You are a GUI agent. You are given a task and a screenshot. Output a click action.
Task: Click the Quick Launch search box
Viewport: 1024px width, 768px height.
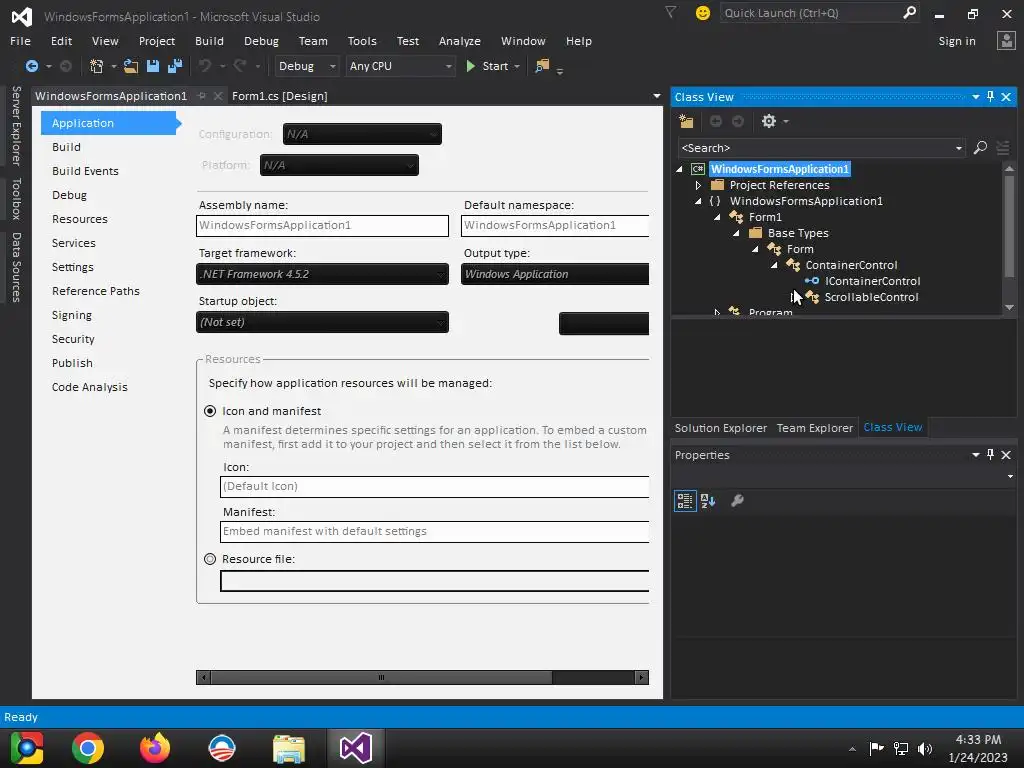812,12
